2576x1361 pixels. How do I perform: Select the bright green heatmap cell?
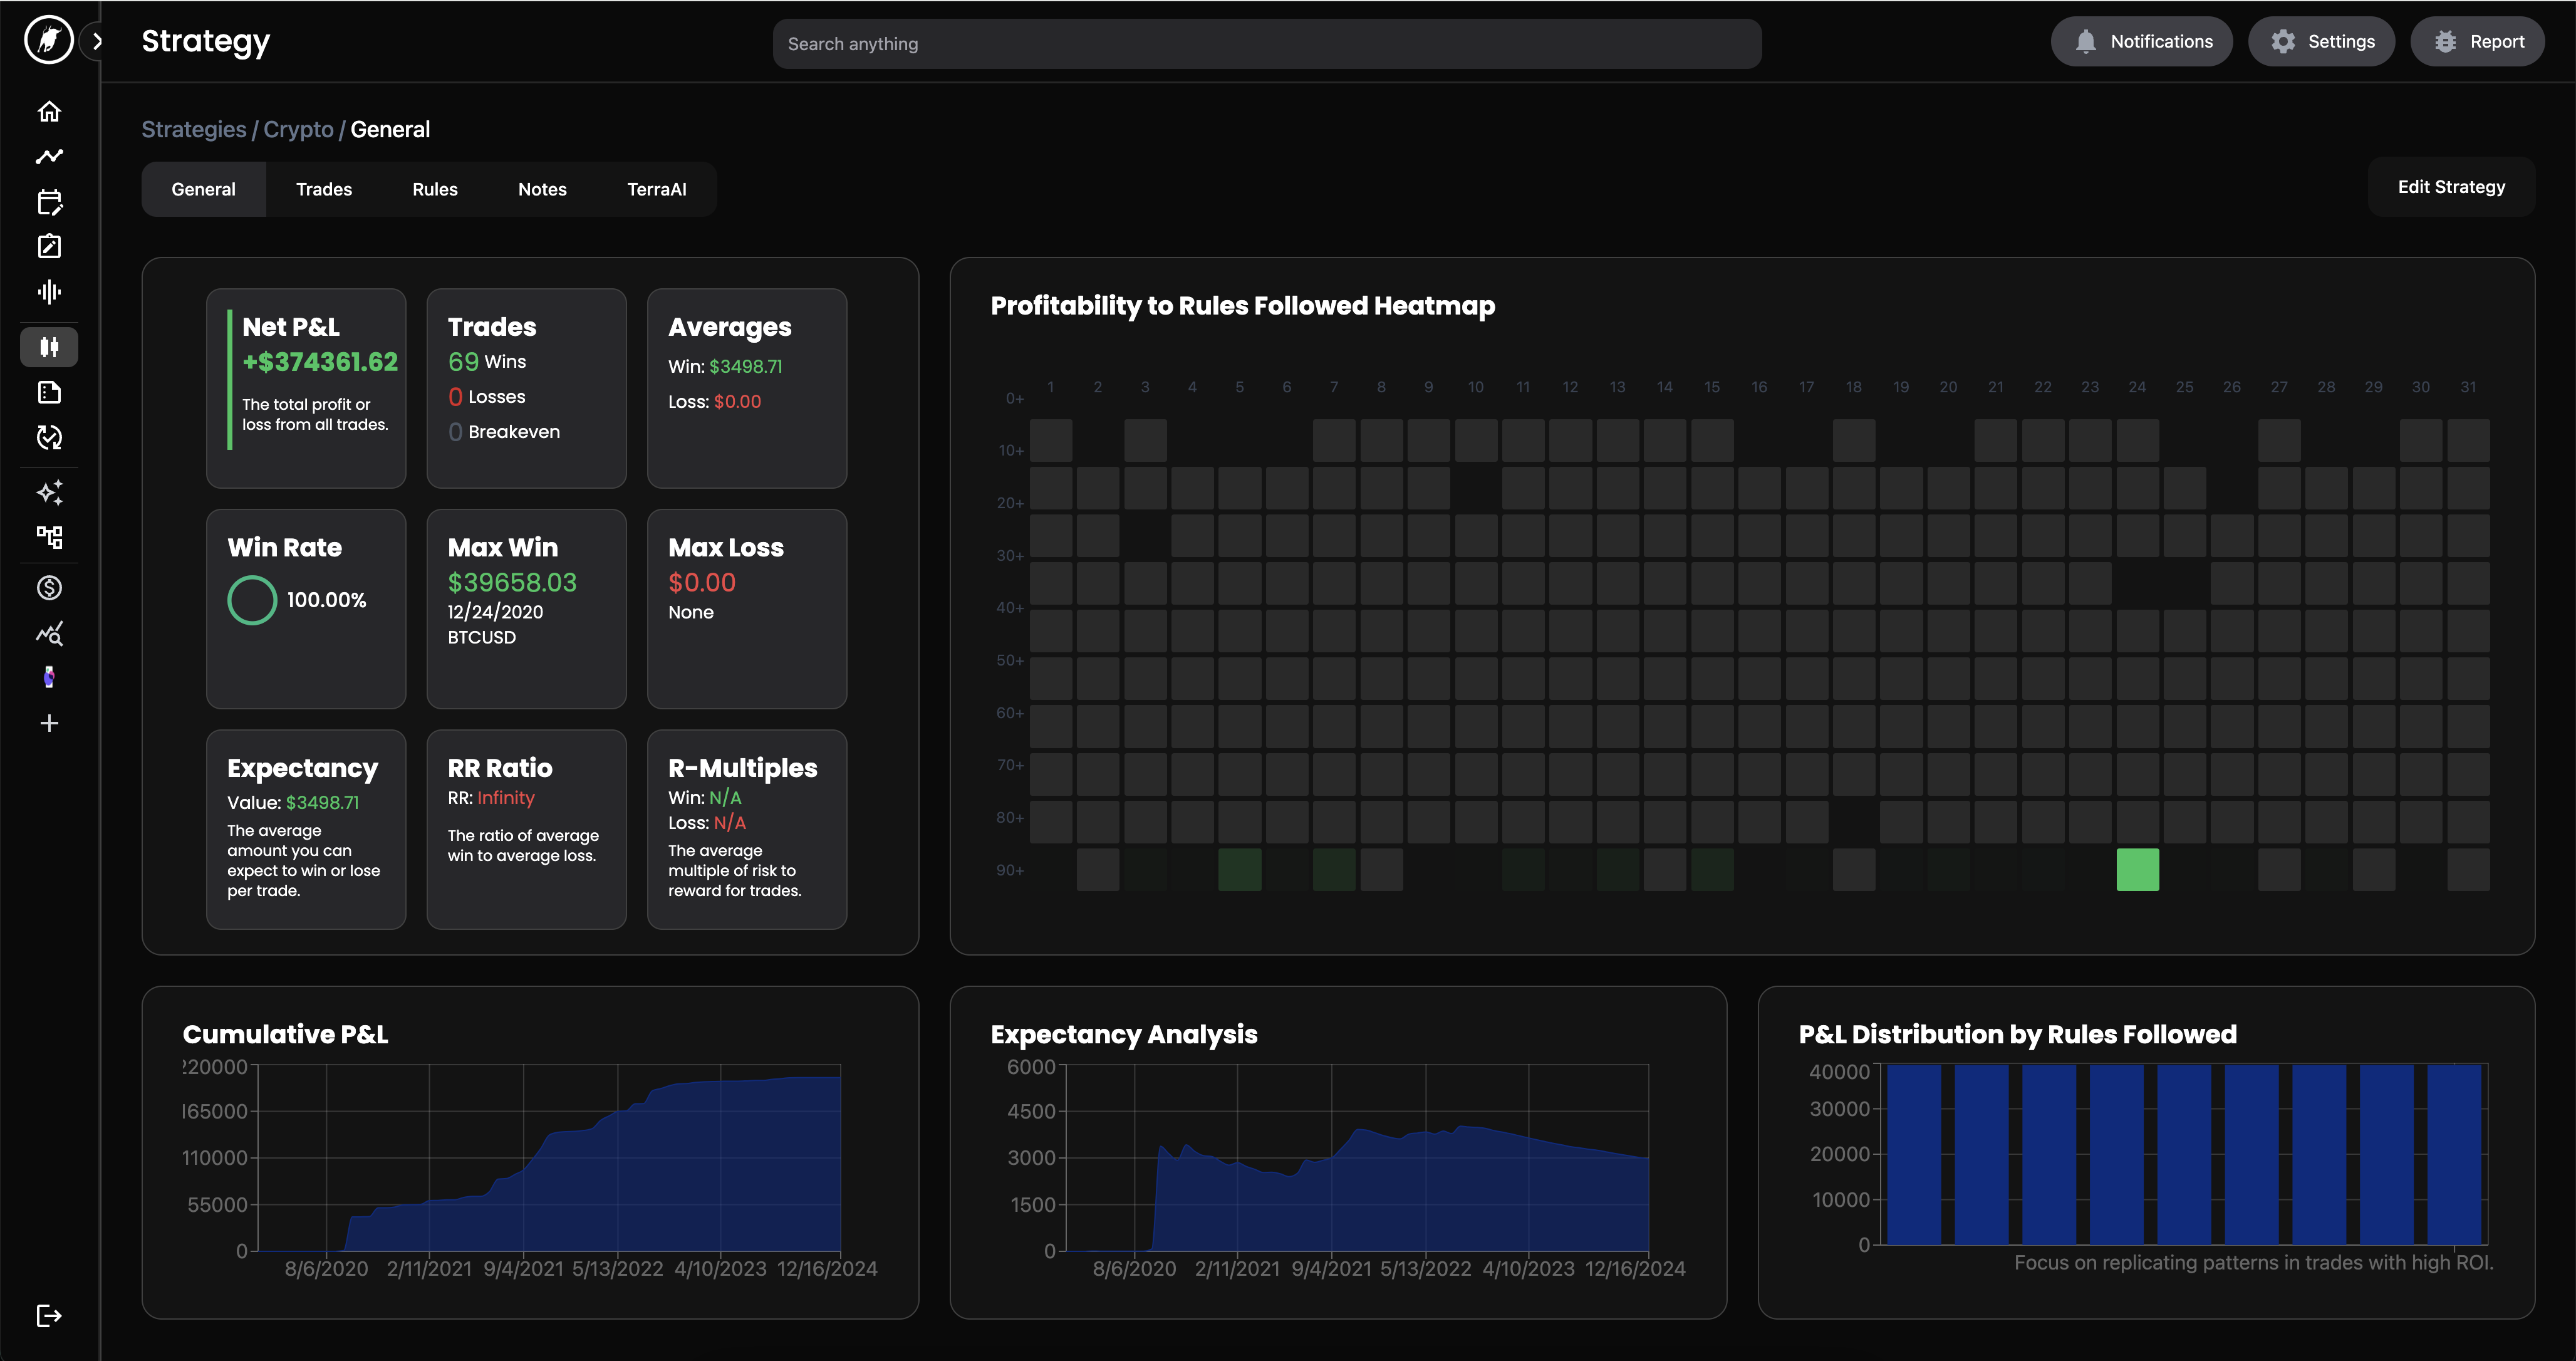tap(2137, 869)
